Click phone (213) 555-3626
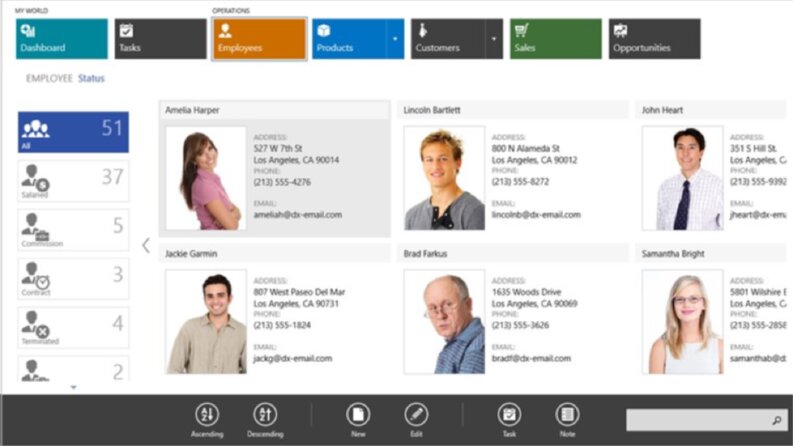793x446 pixels. [520, 325]
